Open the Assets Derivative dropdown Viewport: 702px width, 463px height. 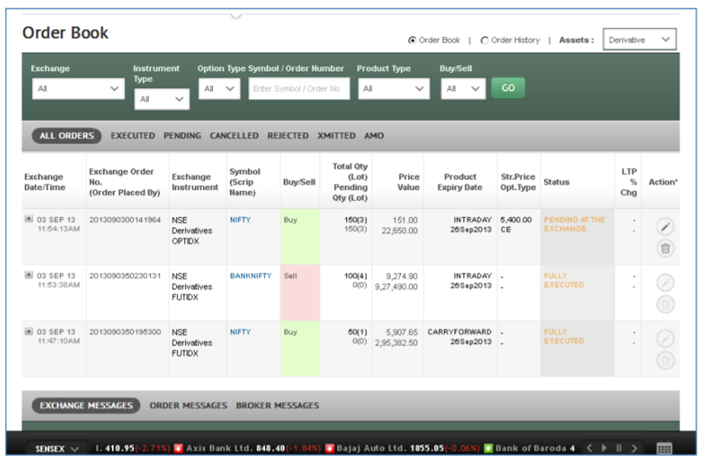pyautogui.click(x=639, y=40)
